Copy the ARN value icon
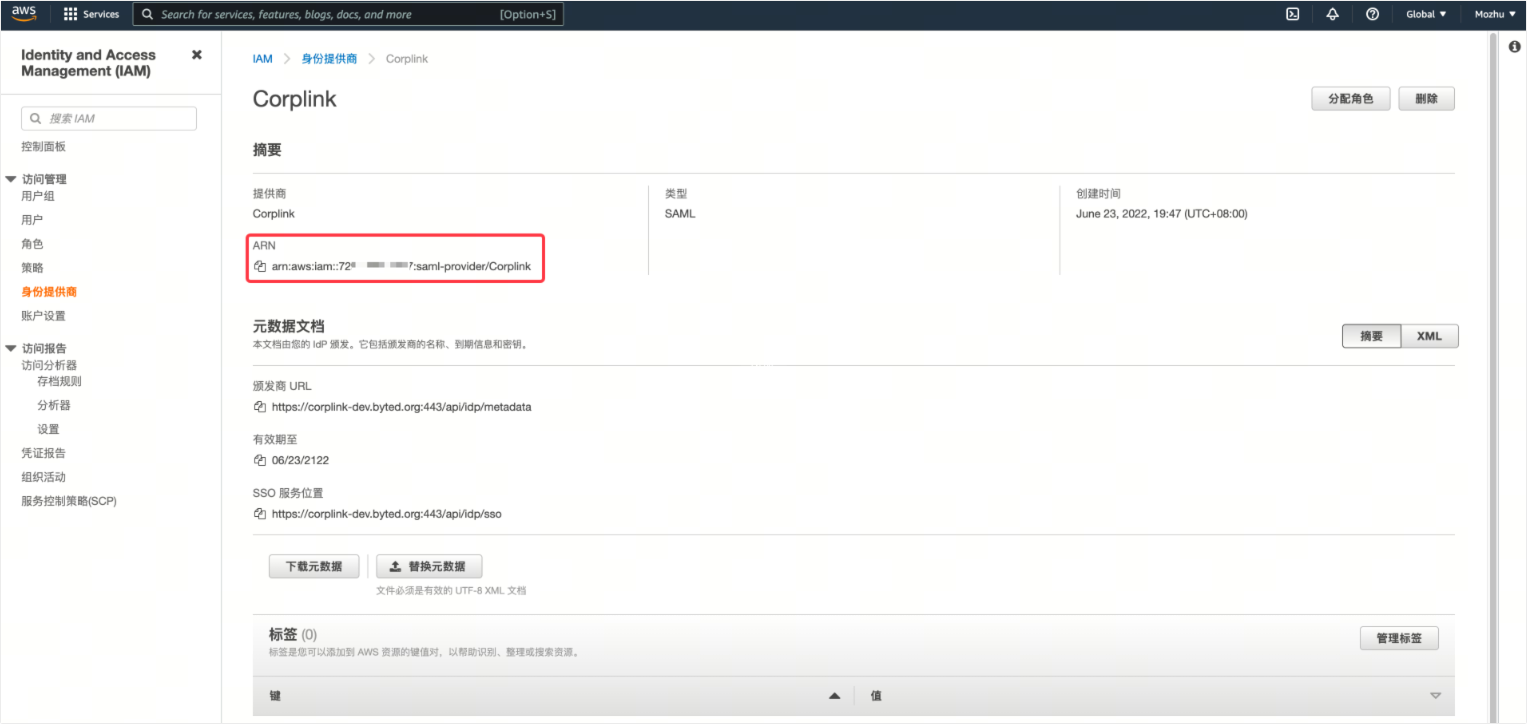The height and width of the screenshot is (724, 1527). (260, 267)
